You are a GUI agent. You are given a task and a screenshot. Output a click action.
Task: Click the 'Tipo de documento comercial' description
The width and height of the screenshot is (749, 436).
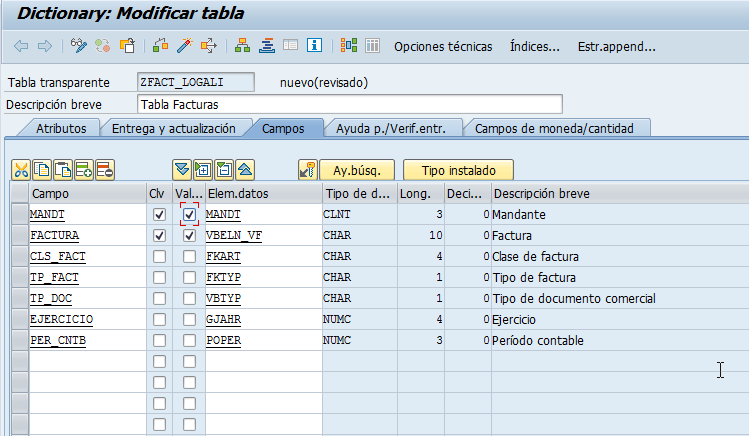tap(574, 298)
